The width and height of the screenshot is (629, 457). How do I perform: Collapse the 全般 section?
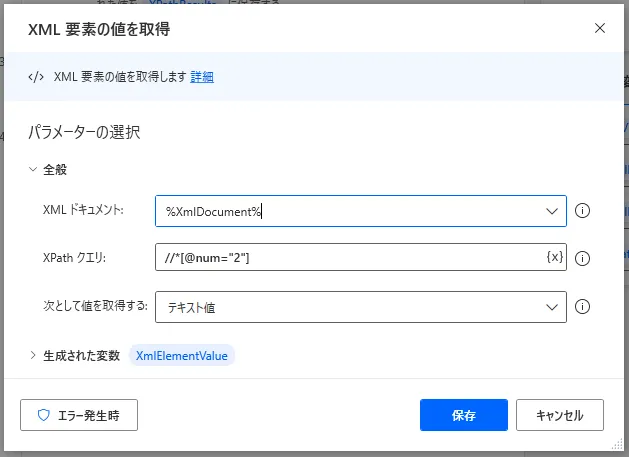tap(33, 169)
